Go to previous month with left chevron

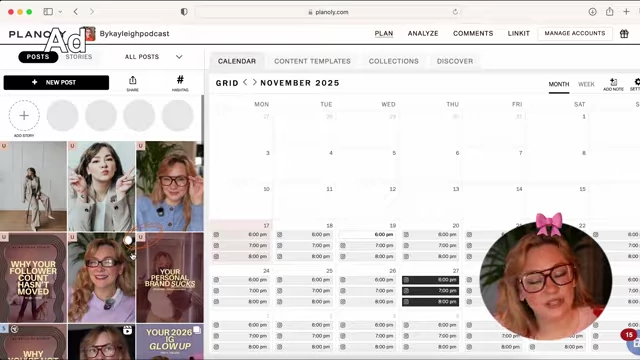245,82
